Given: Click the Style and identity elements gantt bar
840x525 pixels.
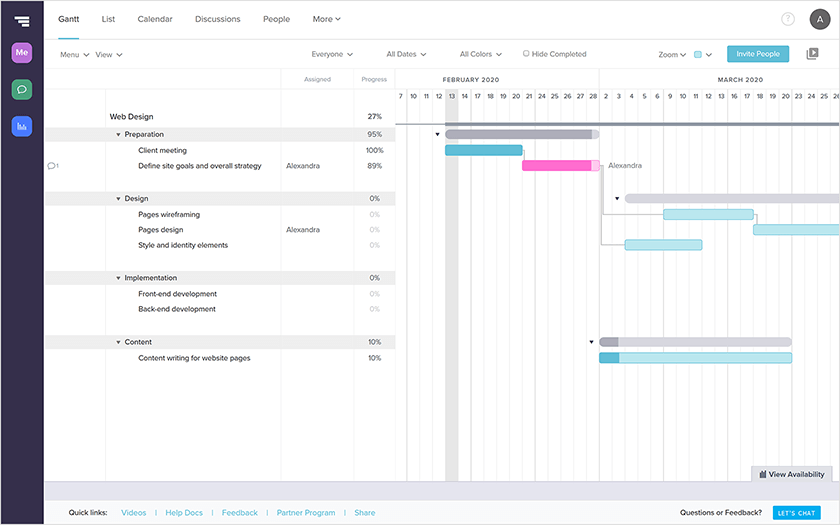Looking at the screenshot, I should pos(663,245).
